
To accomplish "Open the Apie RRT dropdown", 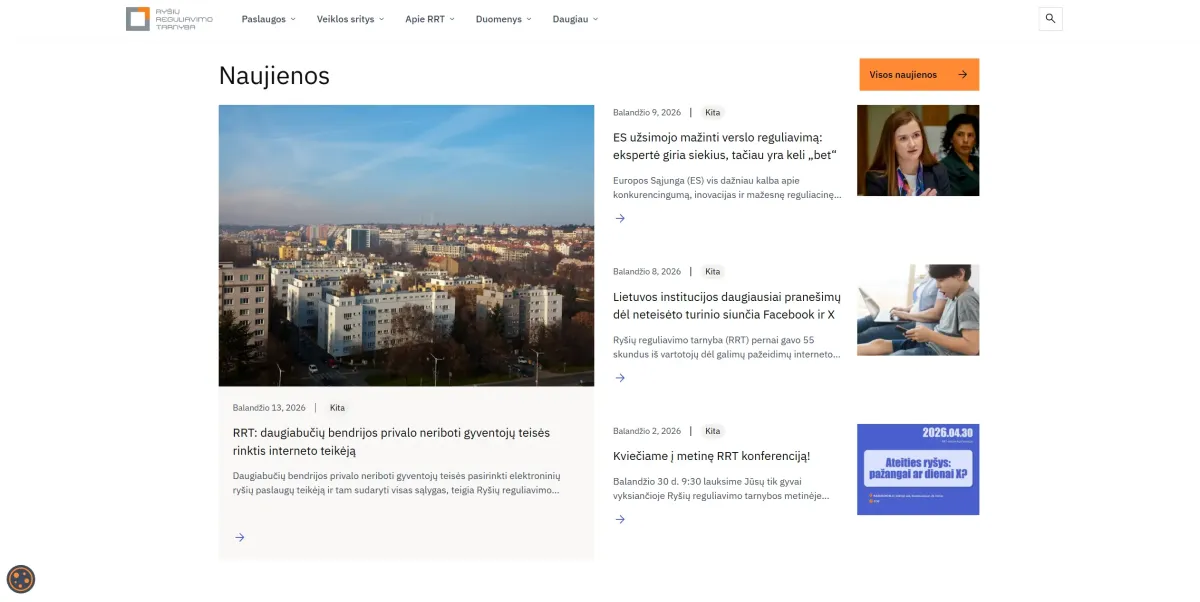I will (429, 19).
